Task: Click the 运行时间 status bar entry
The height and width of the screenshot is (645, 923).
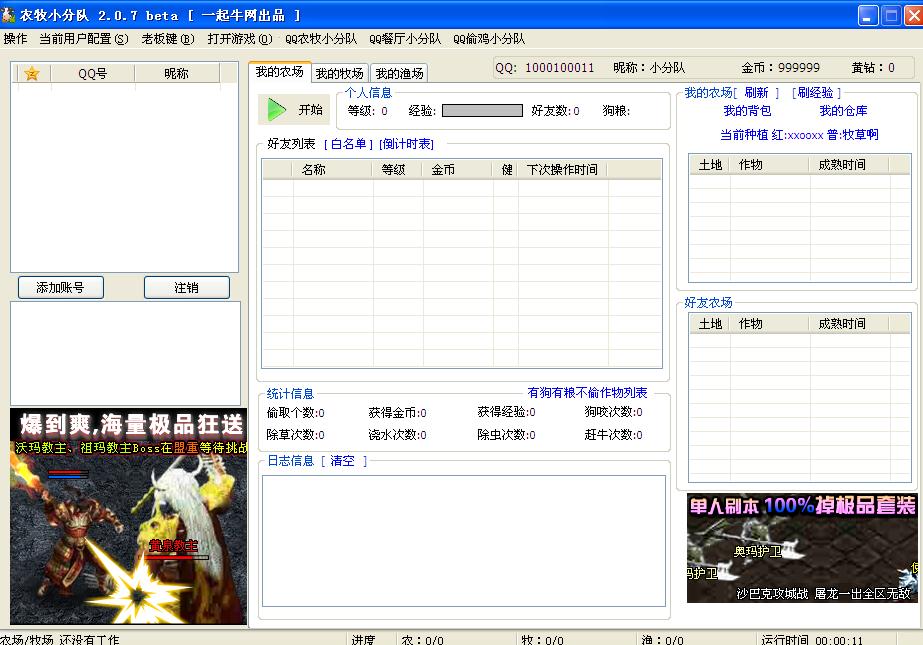Action: [x=812, y=640]
